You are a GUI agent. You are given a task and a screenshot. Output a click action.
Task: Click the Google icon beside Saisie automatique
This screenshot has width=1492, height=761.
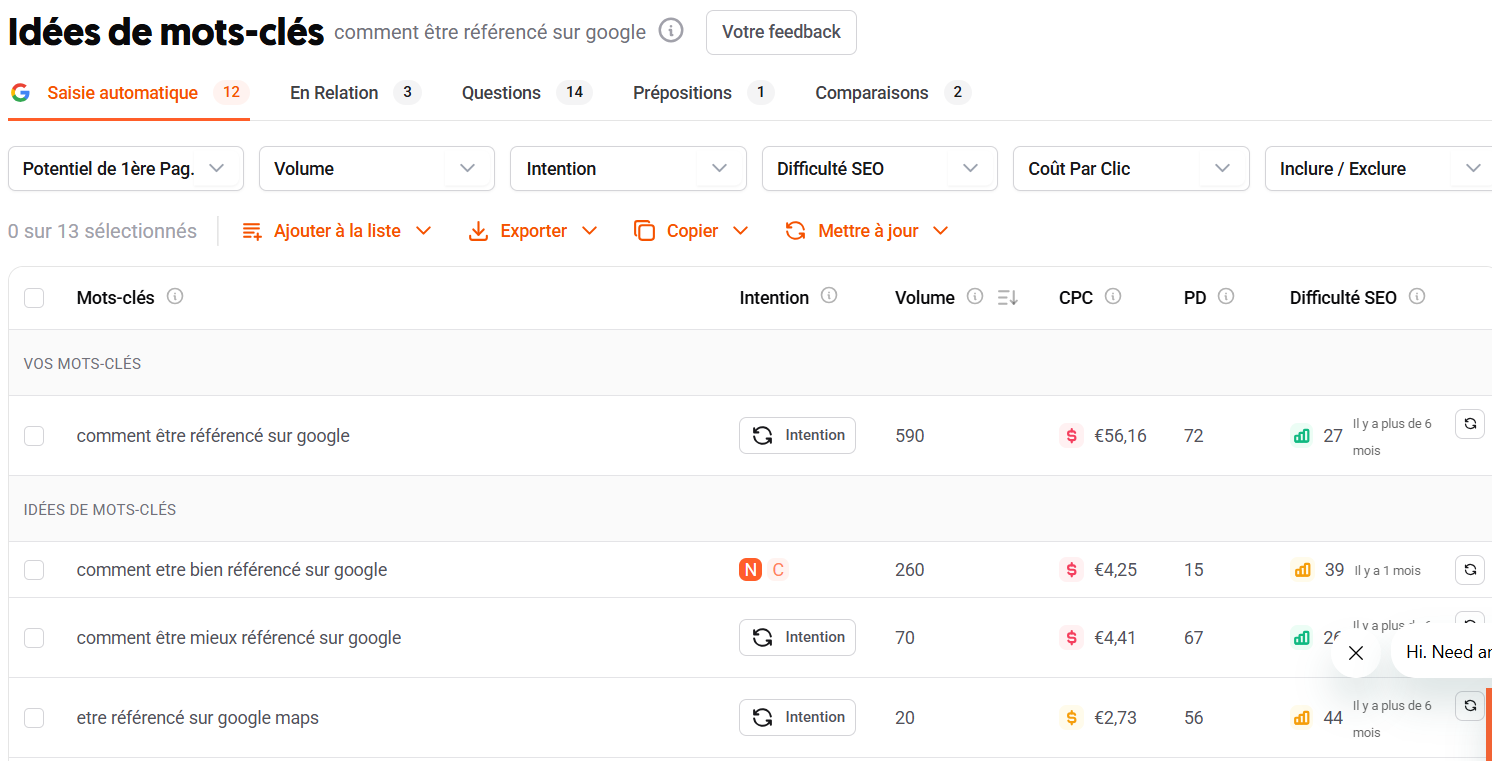click(x=20, y=92)
